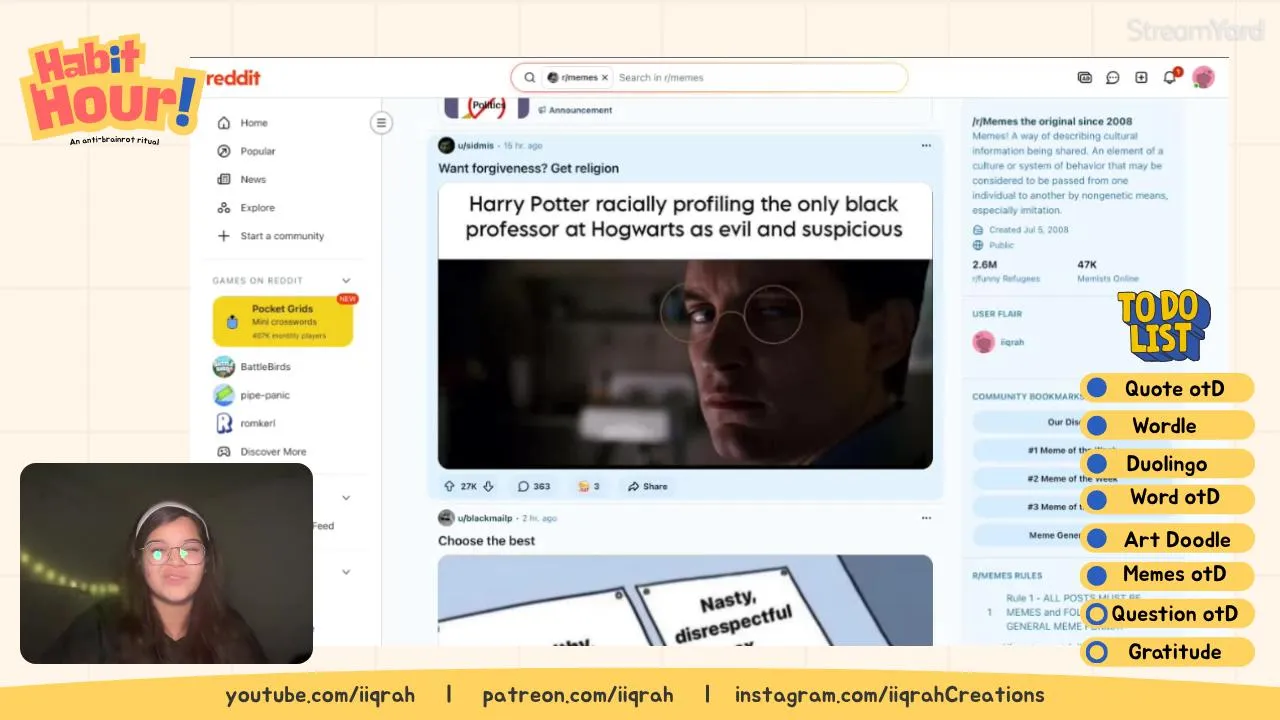Screen dimensions: 1280x720
Task: Upvote the u/sidmis post
Action: (x=449, y=486)
